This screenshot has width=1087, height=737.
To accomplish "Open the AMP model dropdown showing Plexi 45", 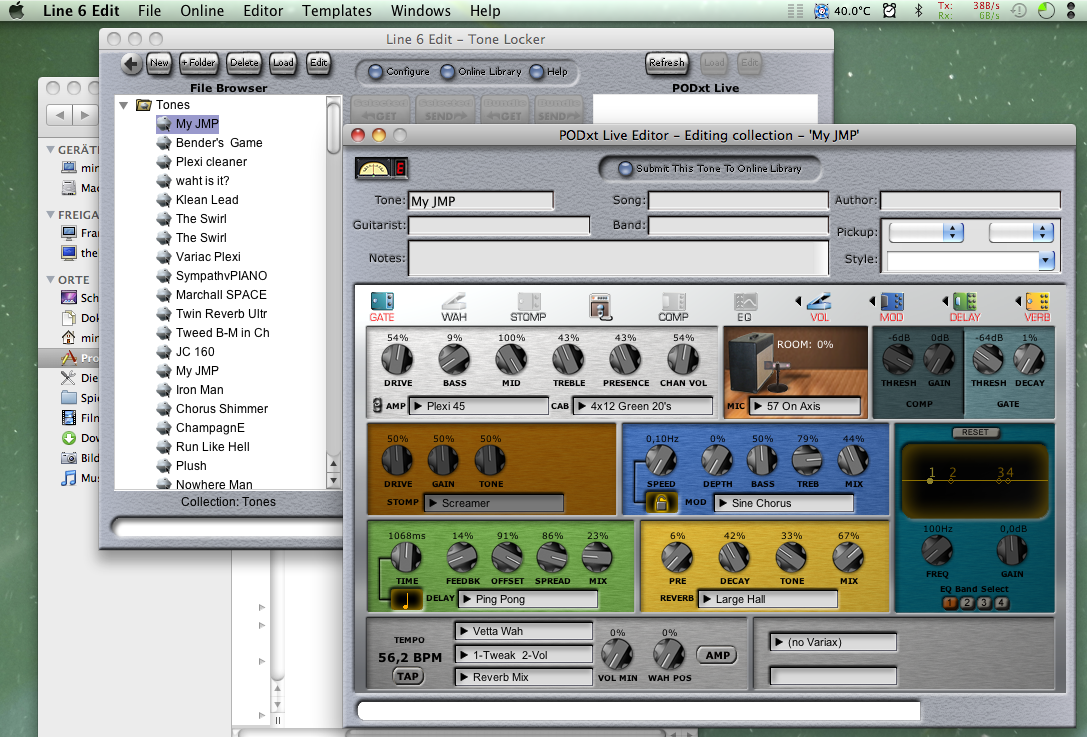I will 479,406.
